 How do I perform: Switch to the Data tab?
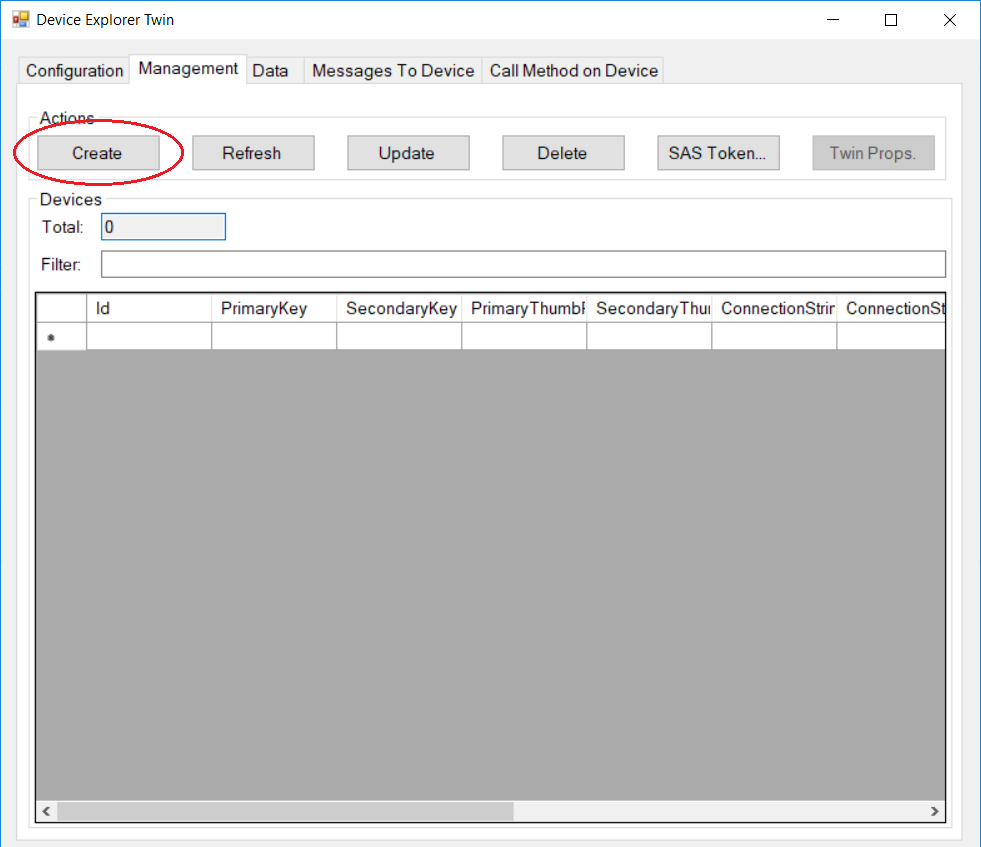click(270, 71)
